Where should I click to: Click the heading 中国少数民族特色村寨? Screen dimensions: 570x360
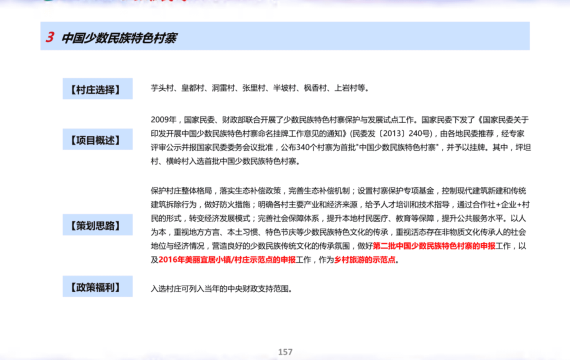pos(119,38)
